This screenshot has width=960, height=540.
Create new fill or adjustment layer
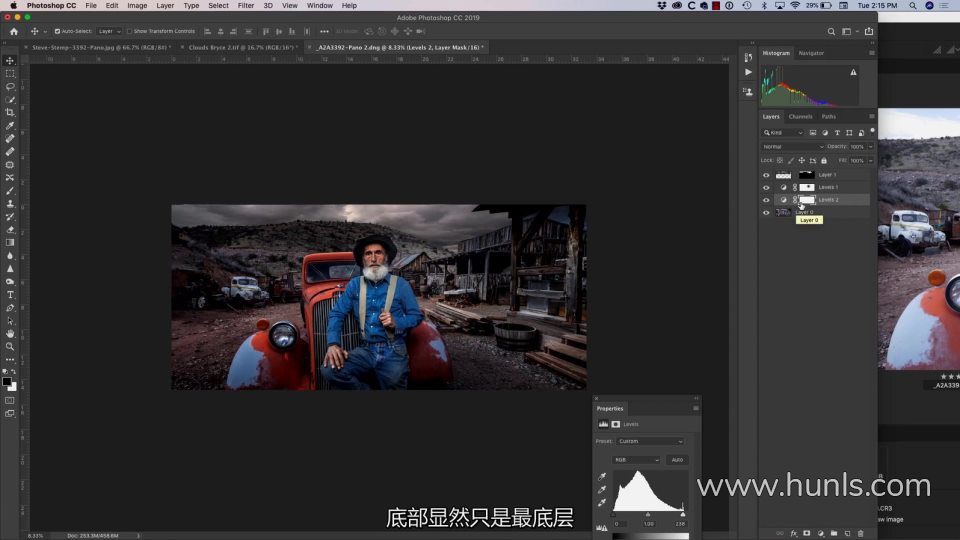coord(820,533)
